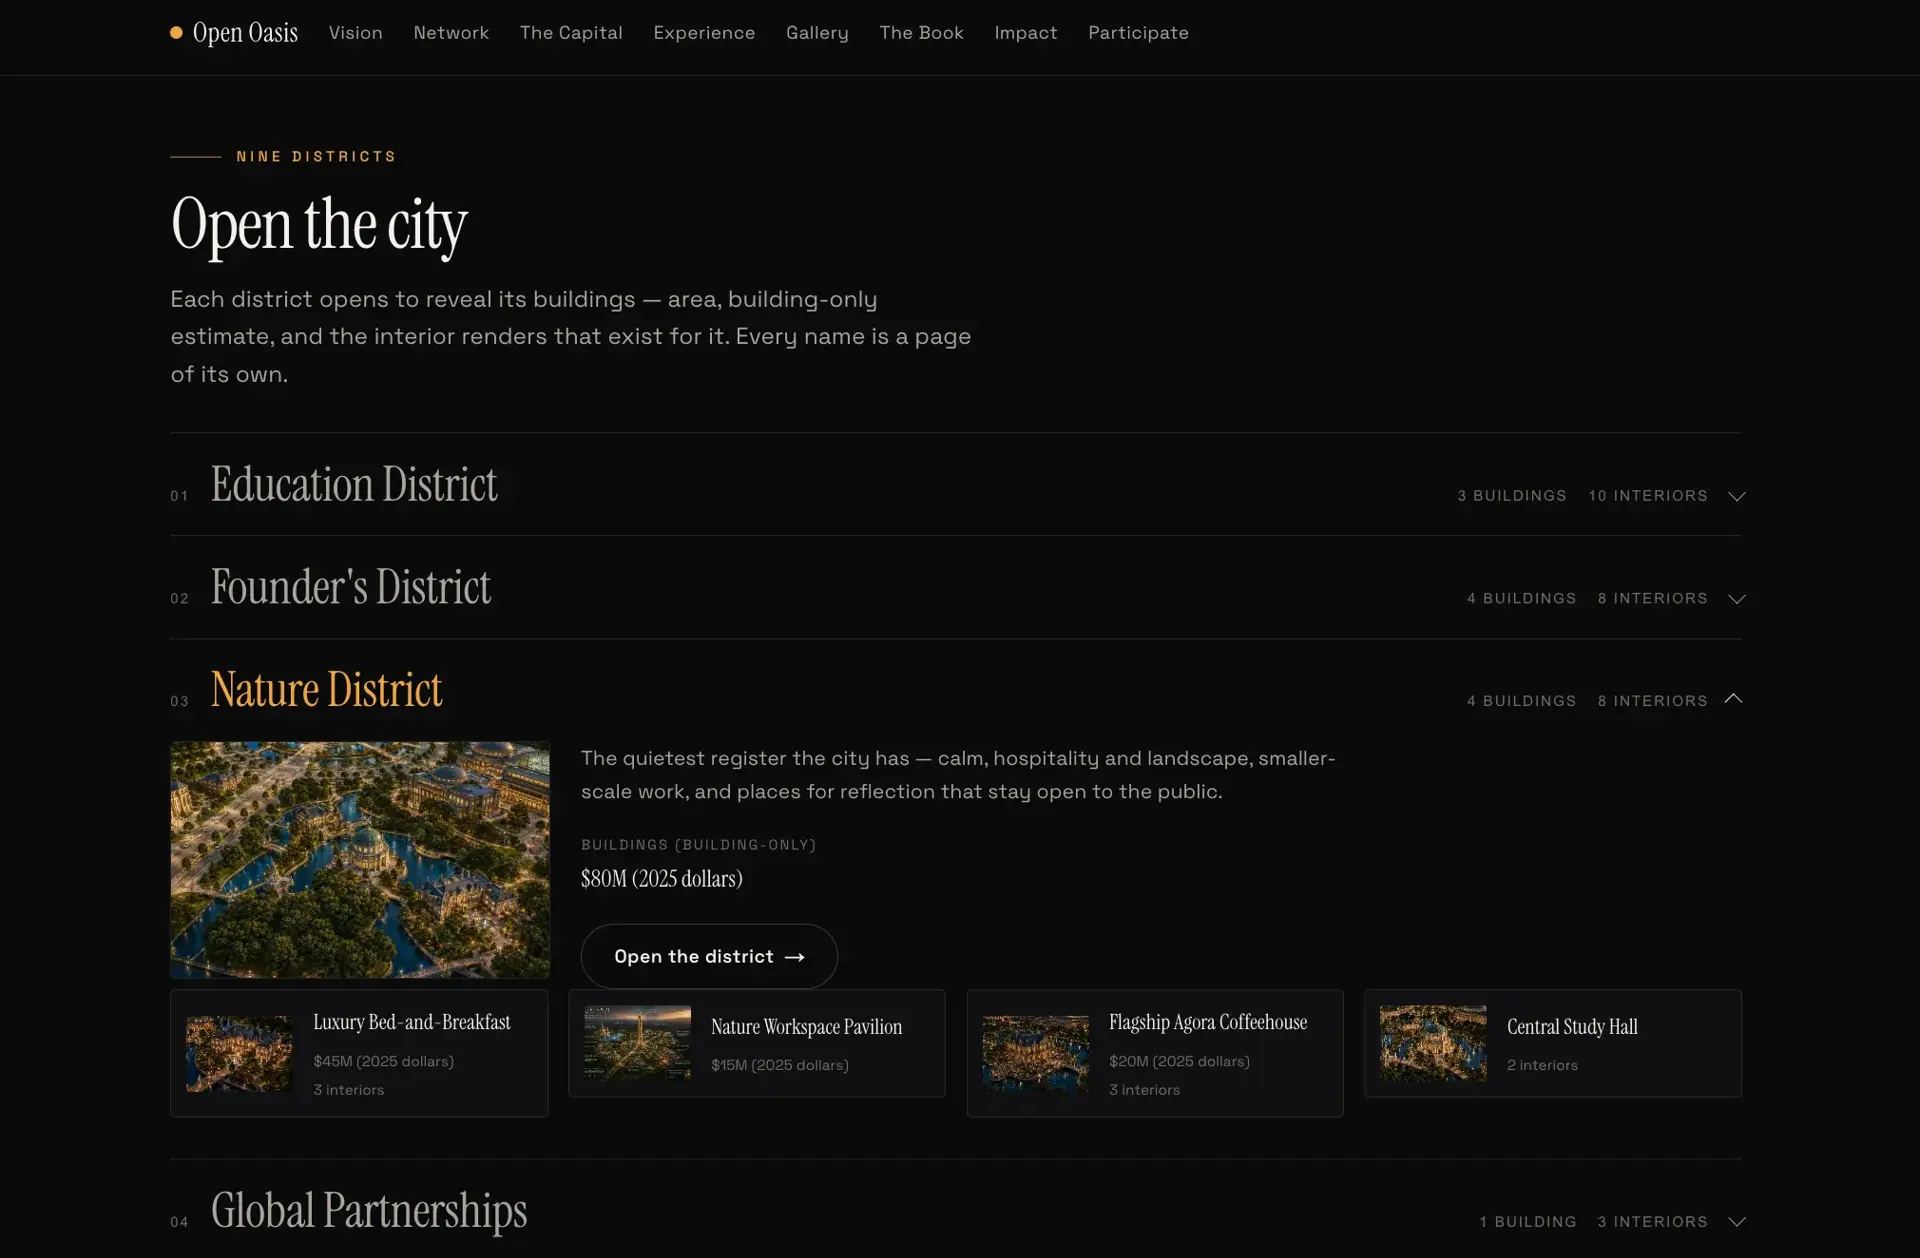This screenshot has height=1258, width=1920.
Task: Open the Luxury Bed-and-Breakfast card title
Action: point(412,1022)
